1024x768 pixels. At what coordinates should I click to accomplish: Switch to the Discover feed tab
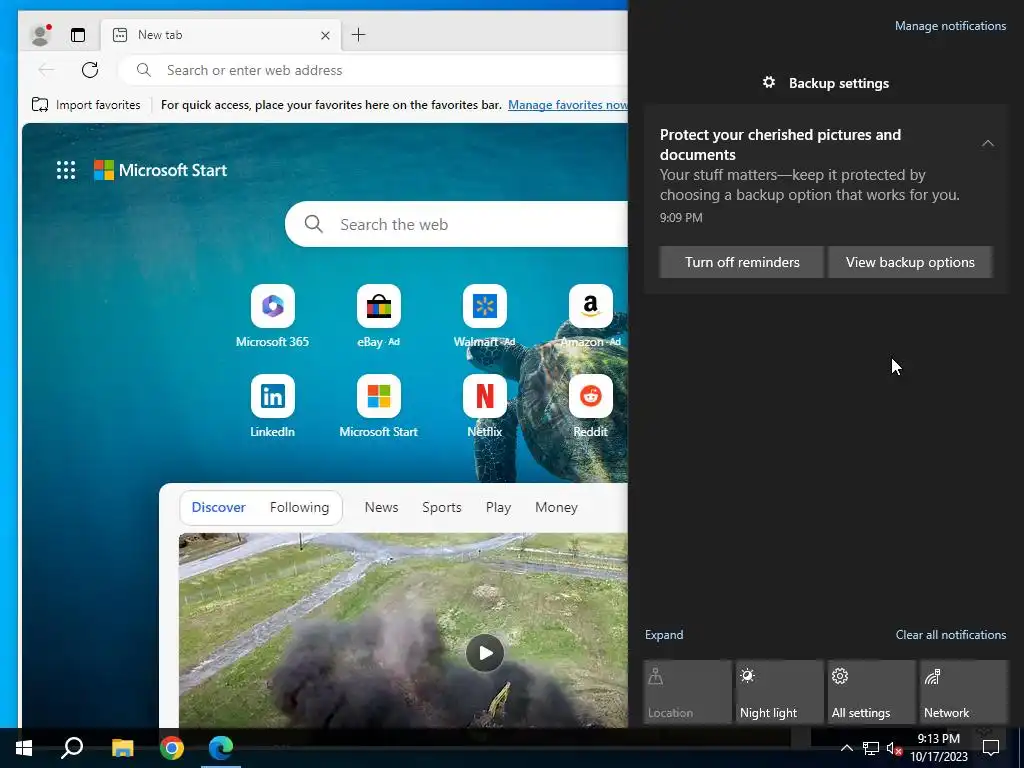click(x=219, y=507)
